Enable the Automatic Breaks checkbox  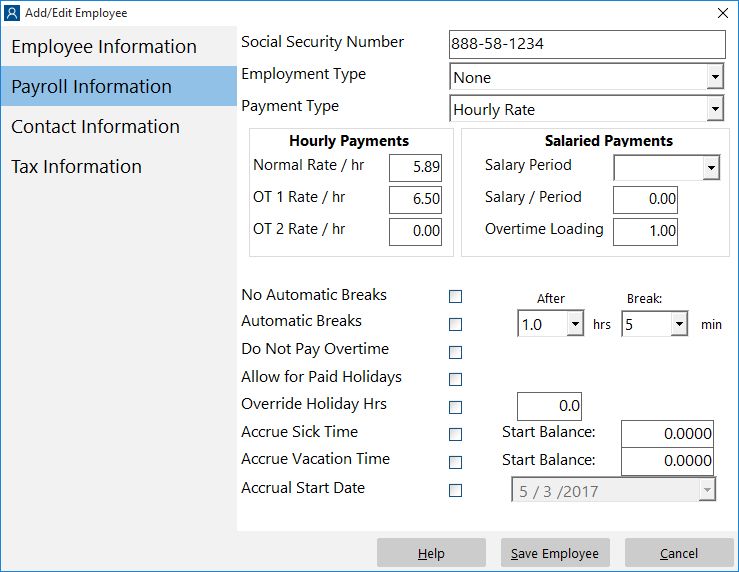point(455,324)
